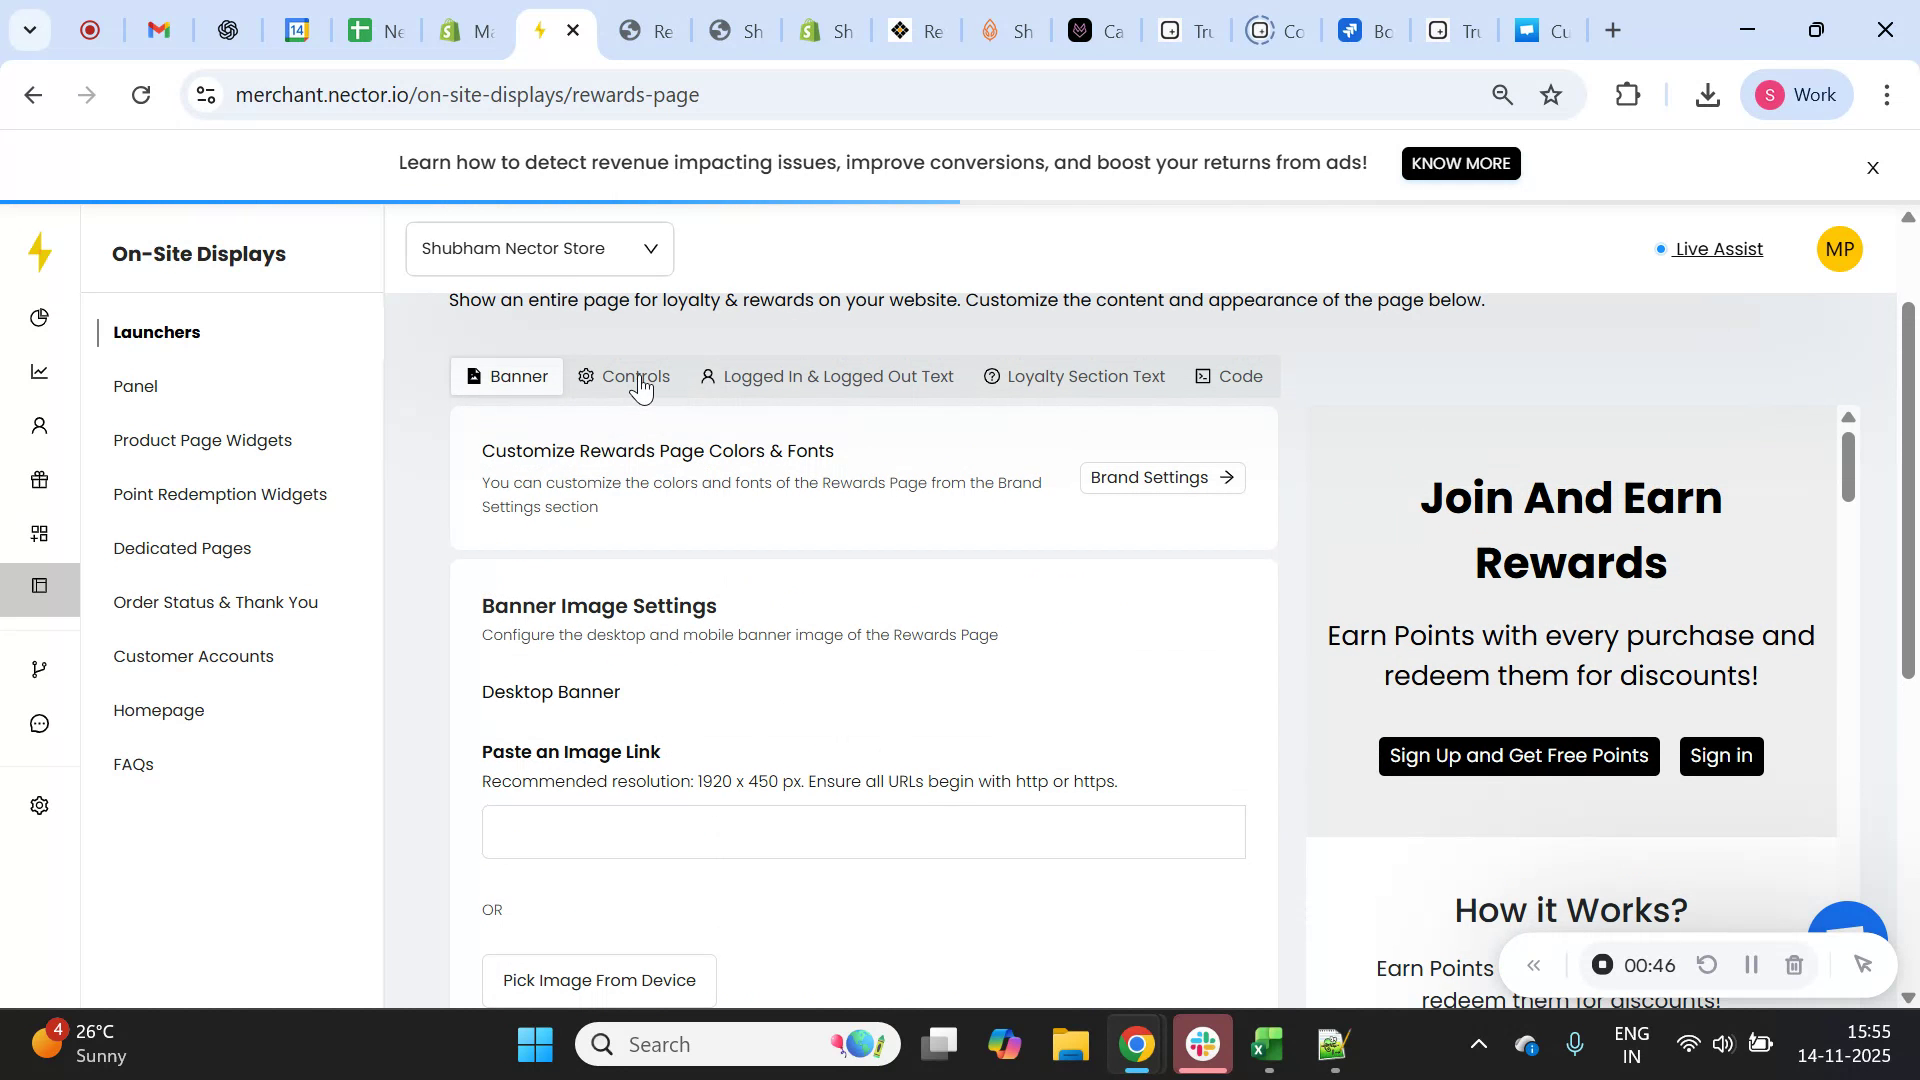Screen dimensions: 1920x1080
Task: Click the Nector lightning bolt logo
Action: (x=40, y=253)
